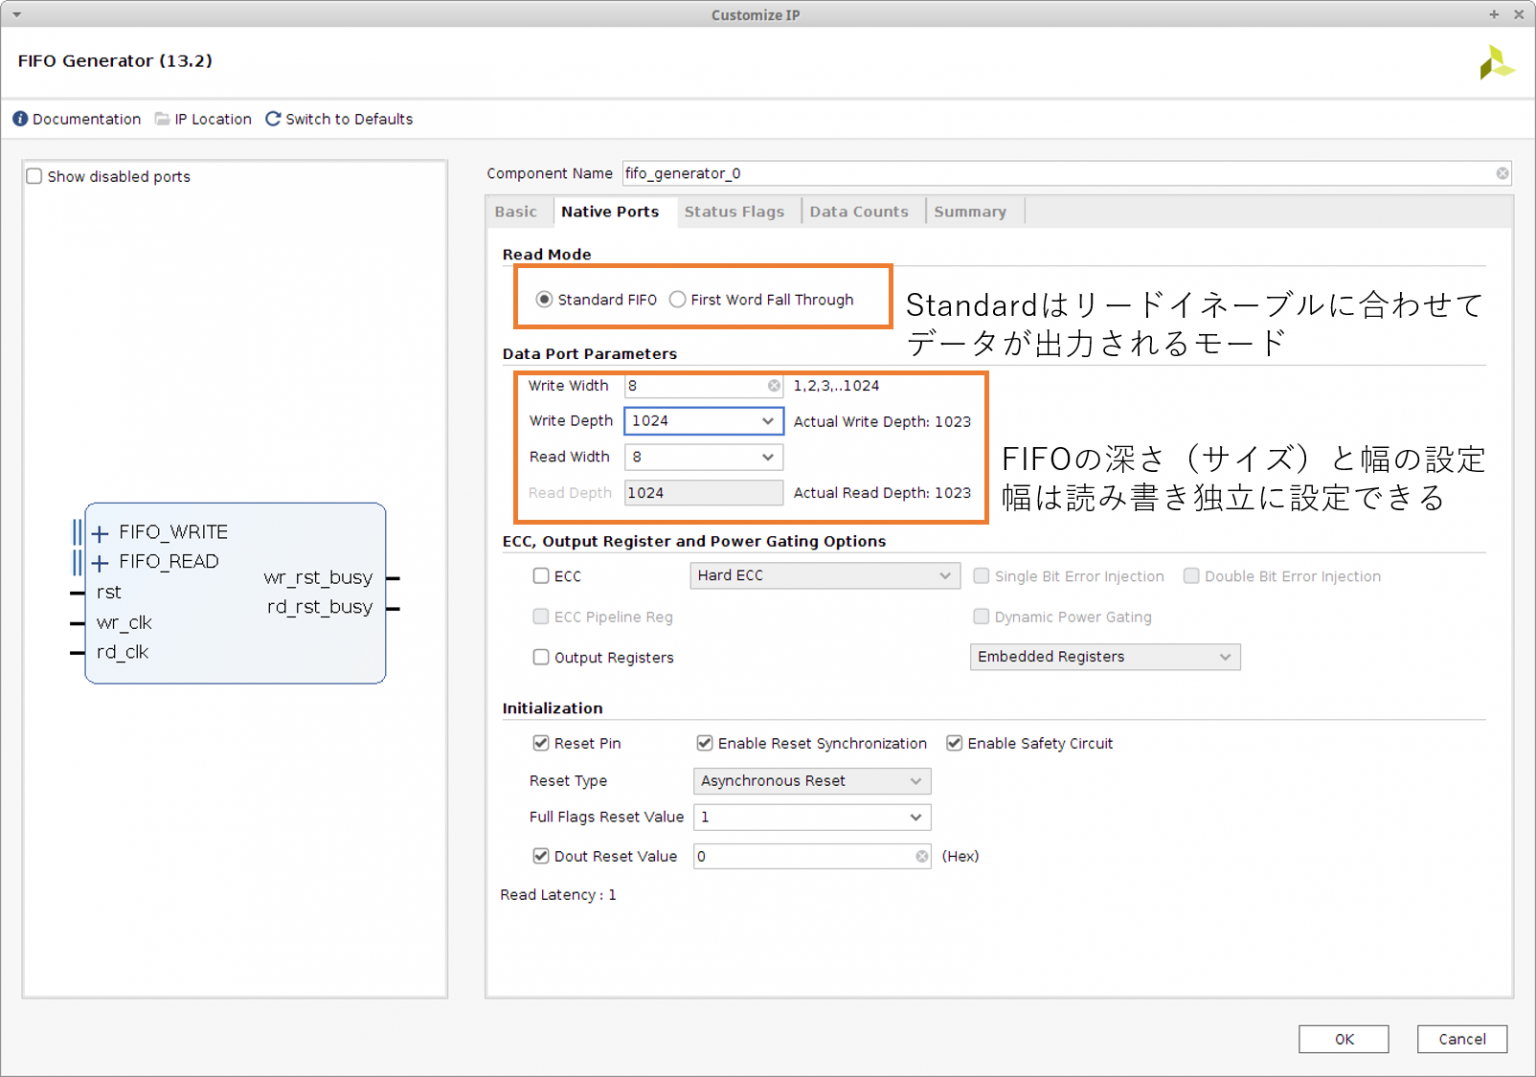Select First Word Fall Through mode

tap(678, 300)
